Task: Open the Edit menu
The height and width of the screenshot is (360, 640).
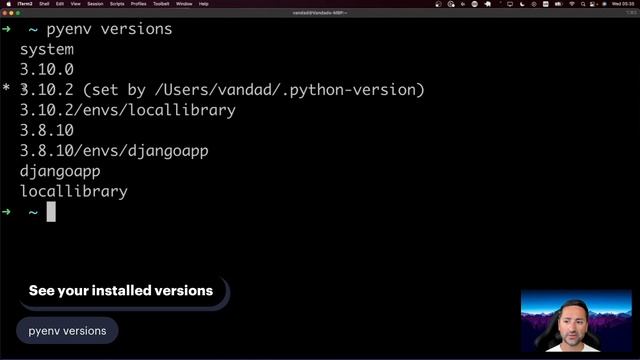Action: click(x=60, y=4)
